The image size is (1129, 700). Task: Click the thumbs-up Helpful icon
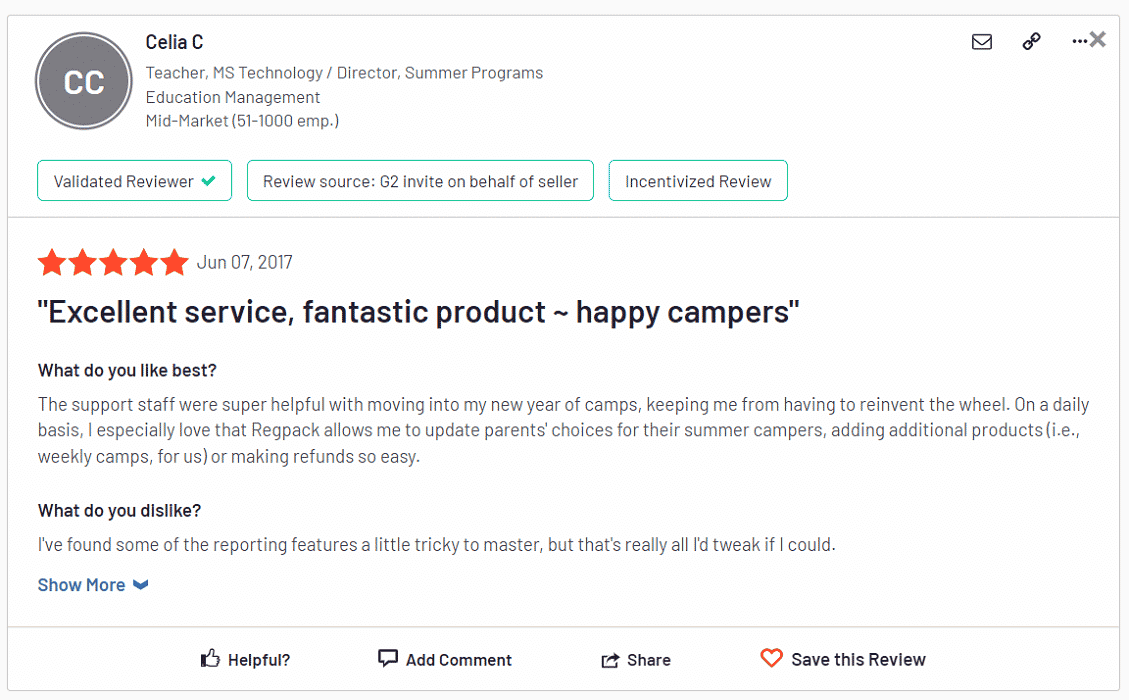click(x=210, y=659)
